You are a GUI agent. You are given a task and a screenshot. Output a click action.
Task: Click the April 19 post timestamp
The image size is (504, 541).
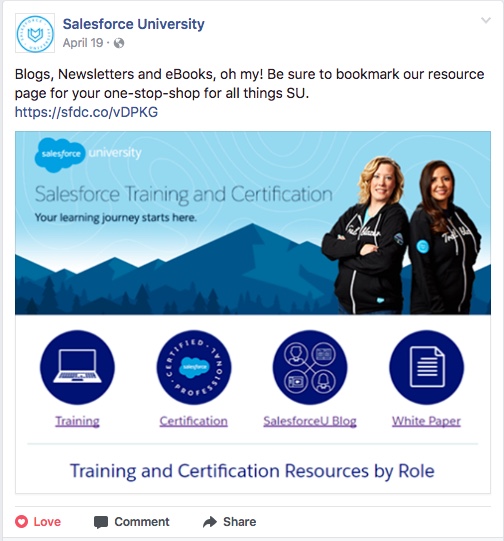click(x=83, y=43)
